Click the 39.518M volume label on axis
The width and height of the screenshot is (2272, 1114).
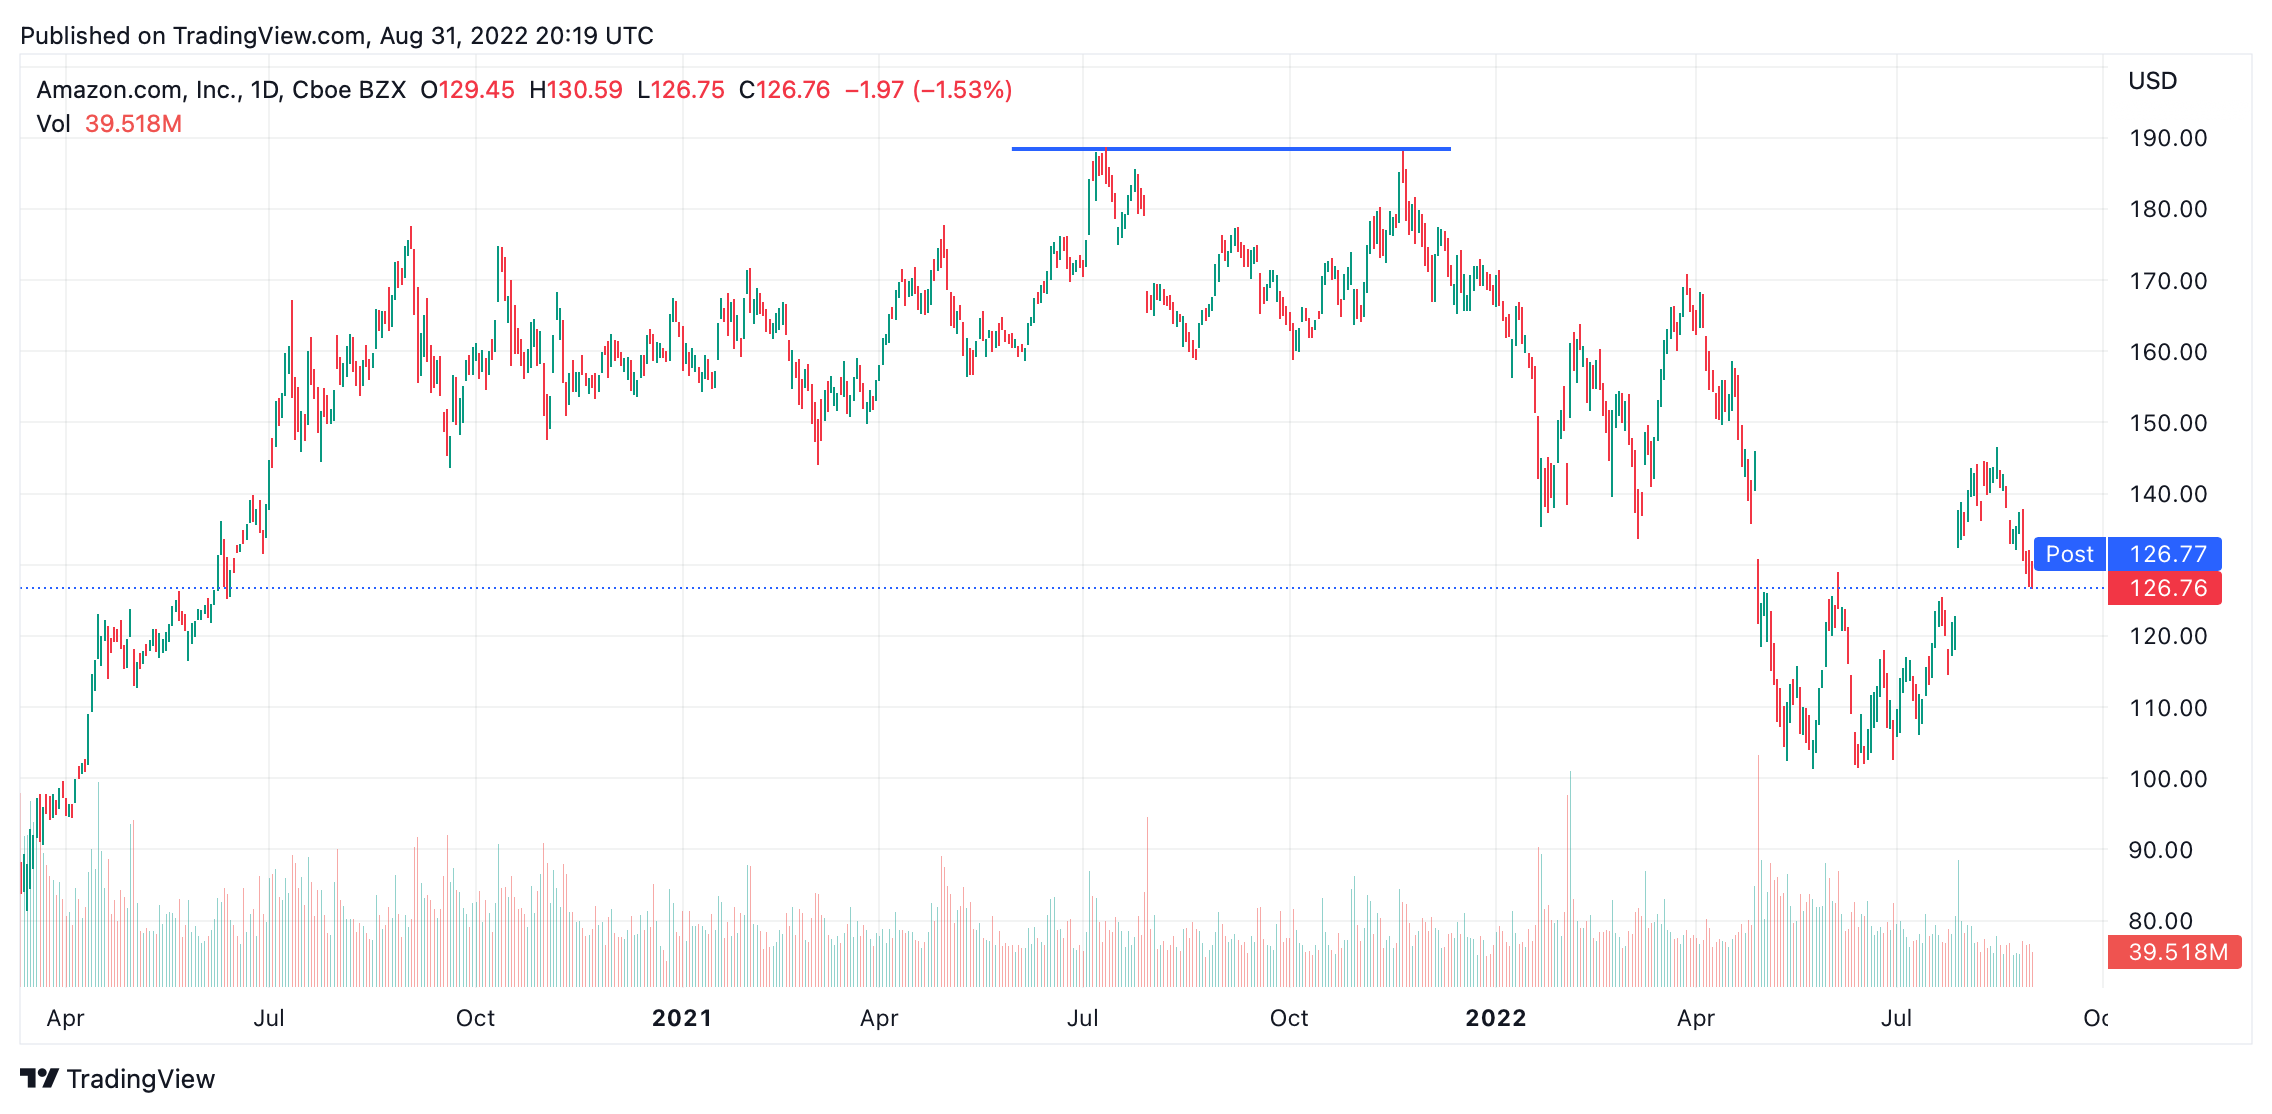(x=2174, y=952)
